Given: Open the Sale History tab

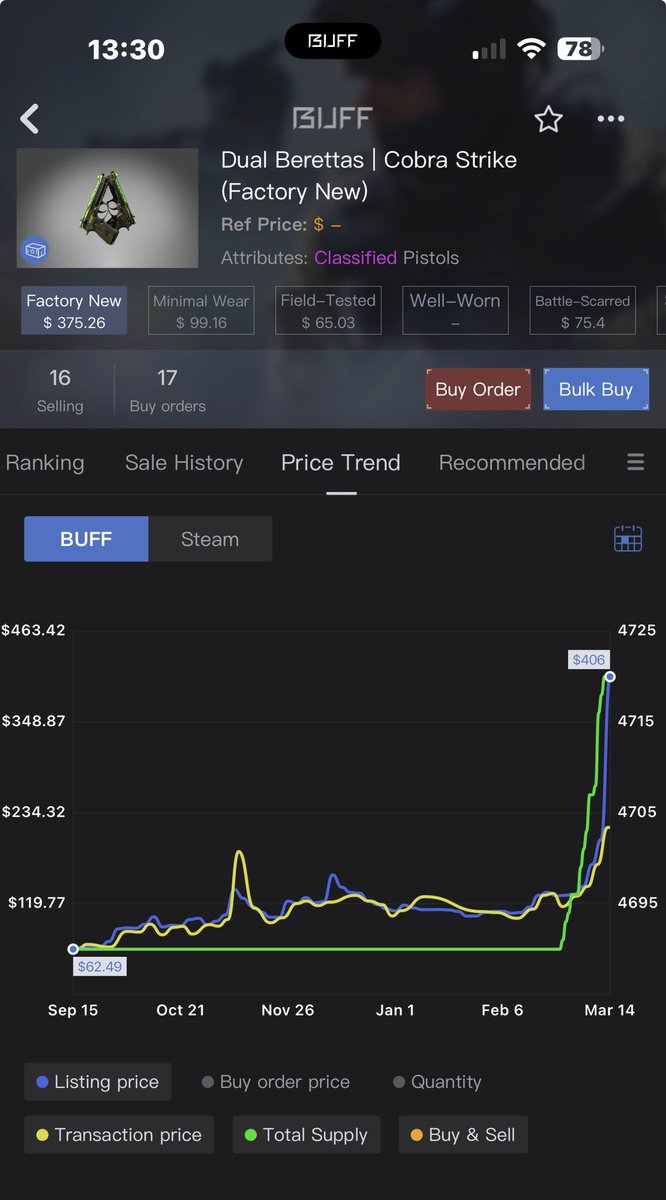Looking at the screenshot, I should coord(184,463).
